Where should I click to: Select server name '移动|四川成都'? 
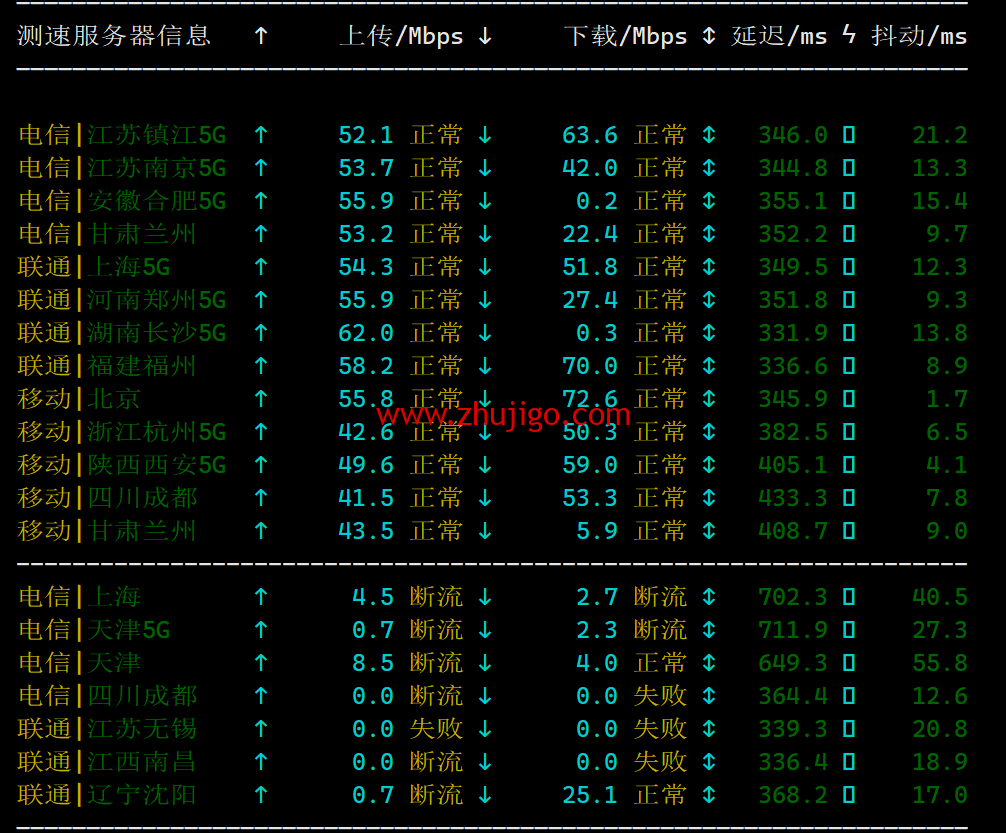tap(107, 498)
